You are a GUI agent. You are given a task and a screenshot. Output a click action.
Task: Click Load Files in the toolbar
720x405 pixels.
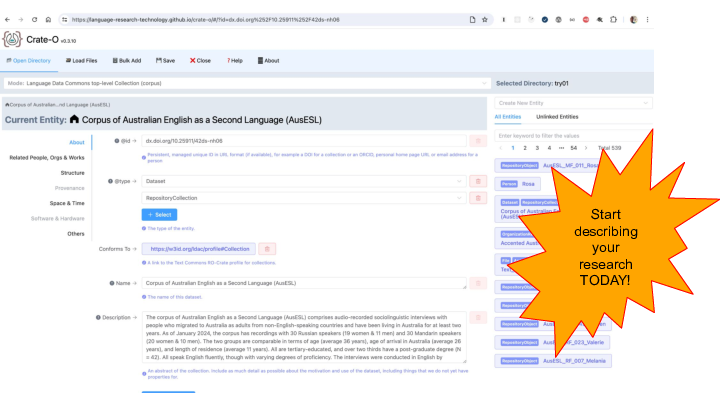[82, 61]
